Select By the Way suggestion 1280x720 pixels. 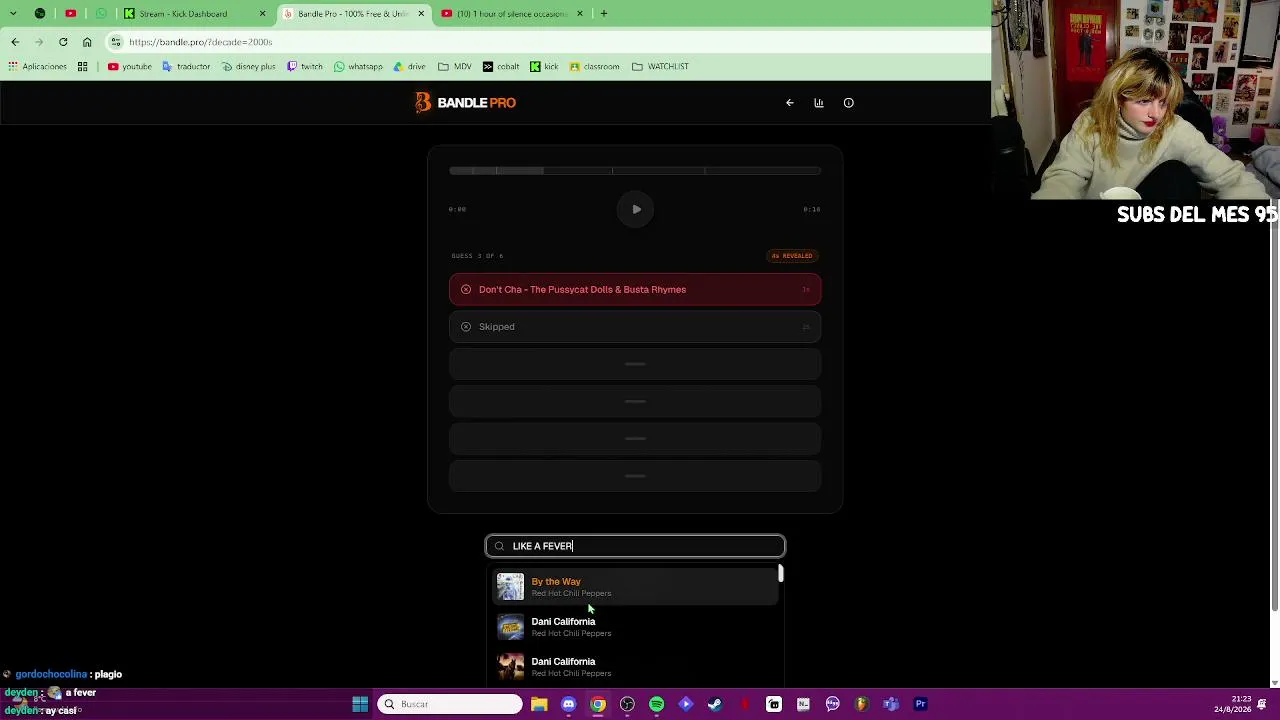(x=635, y=587)
